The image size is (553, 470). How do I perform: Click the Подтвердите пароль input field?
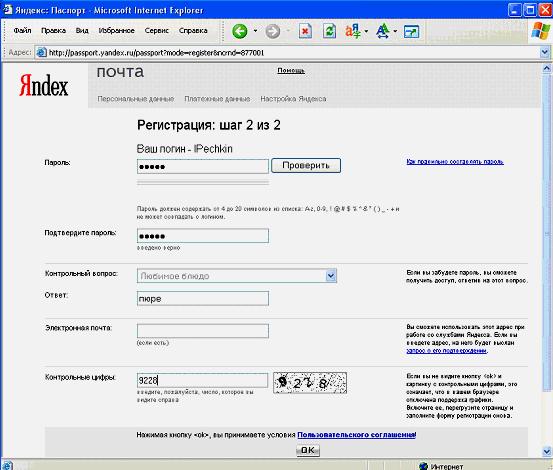click(203, 236)
